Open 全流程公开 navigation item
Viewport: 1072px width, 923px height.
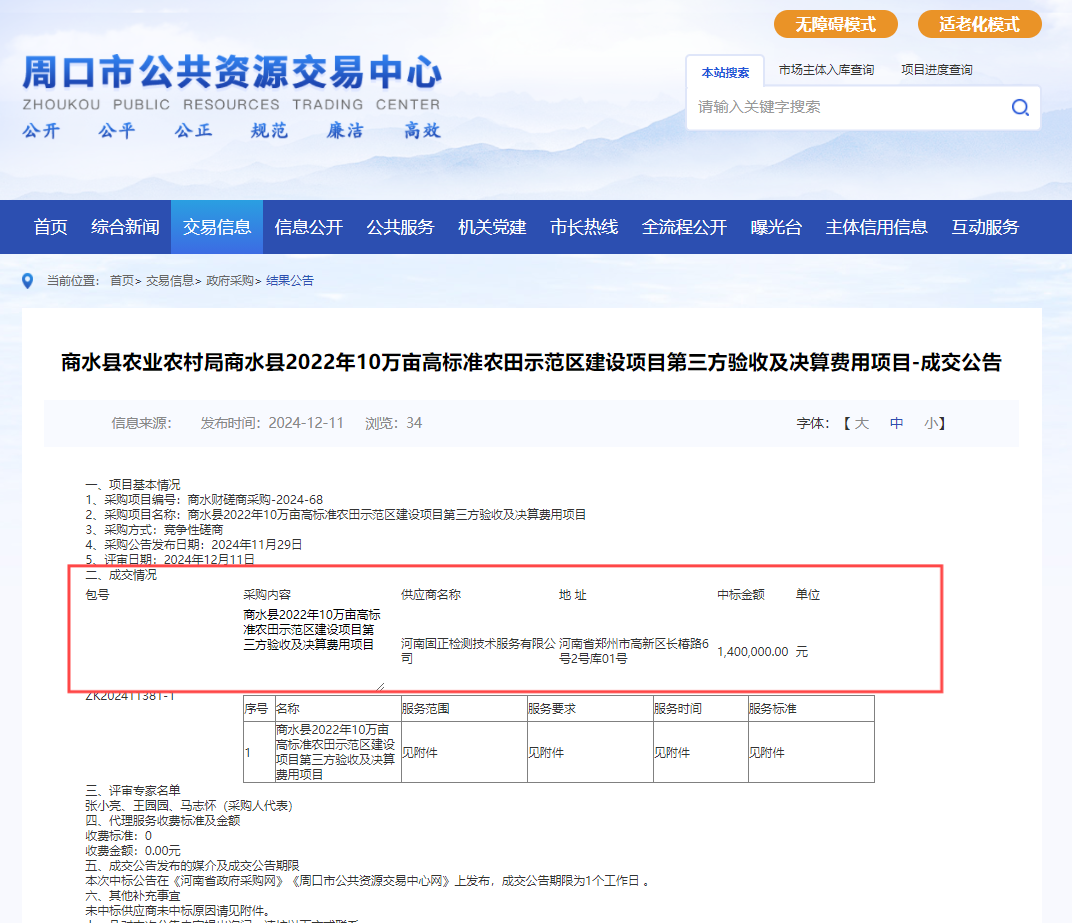tap(684, 227)
